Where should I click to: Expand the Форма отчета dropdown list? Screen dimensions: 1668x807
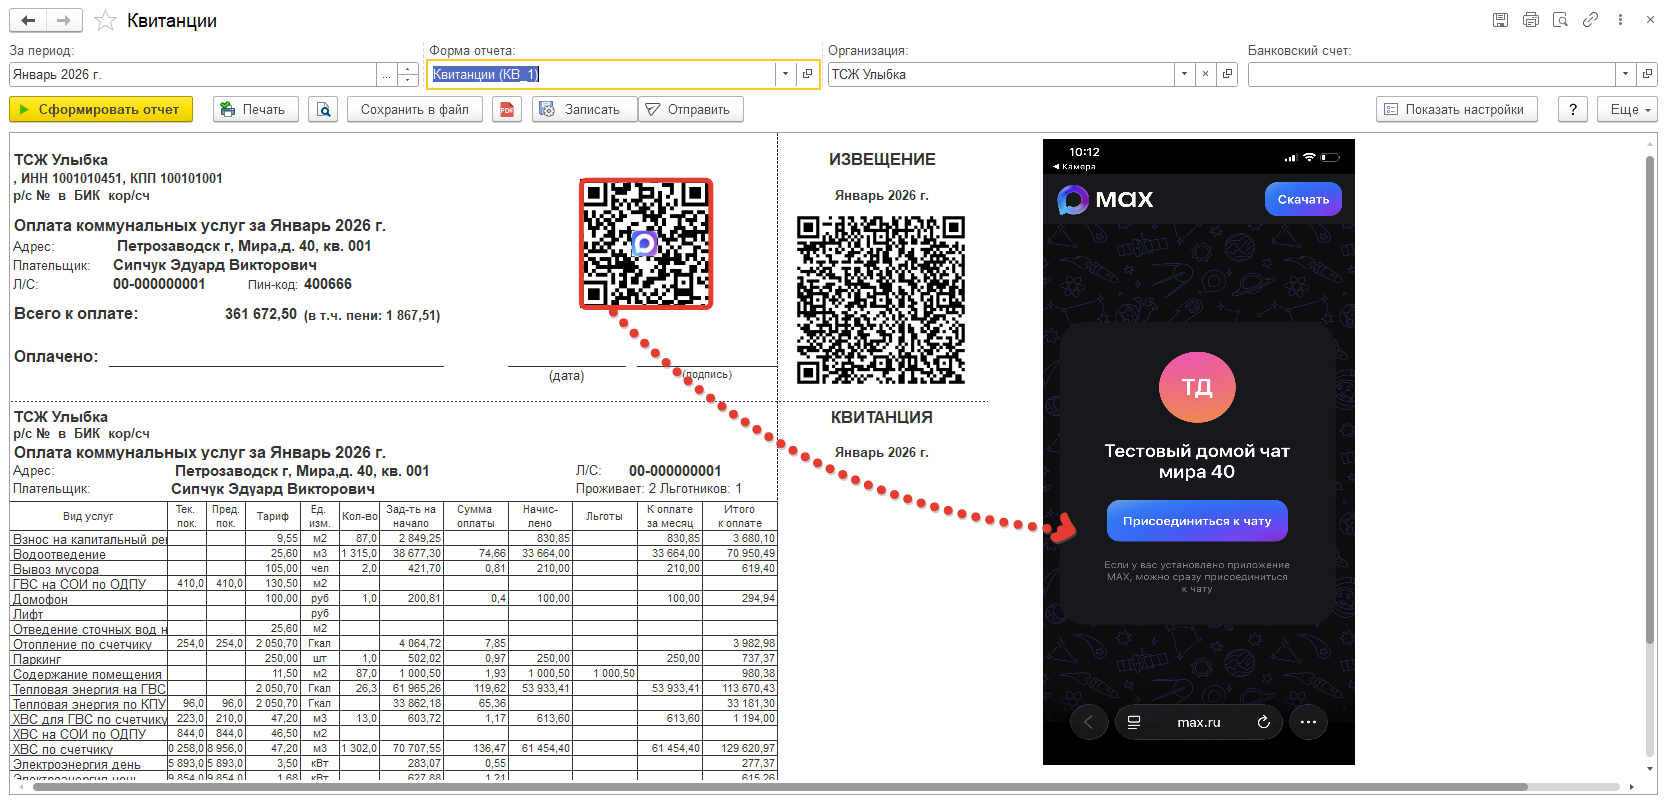pos(785,74)
